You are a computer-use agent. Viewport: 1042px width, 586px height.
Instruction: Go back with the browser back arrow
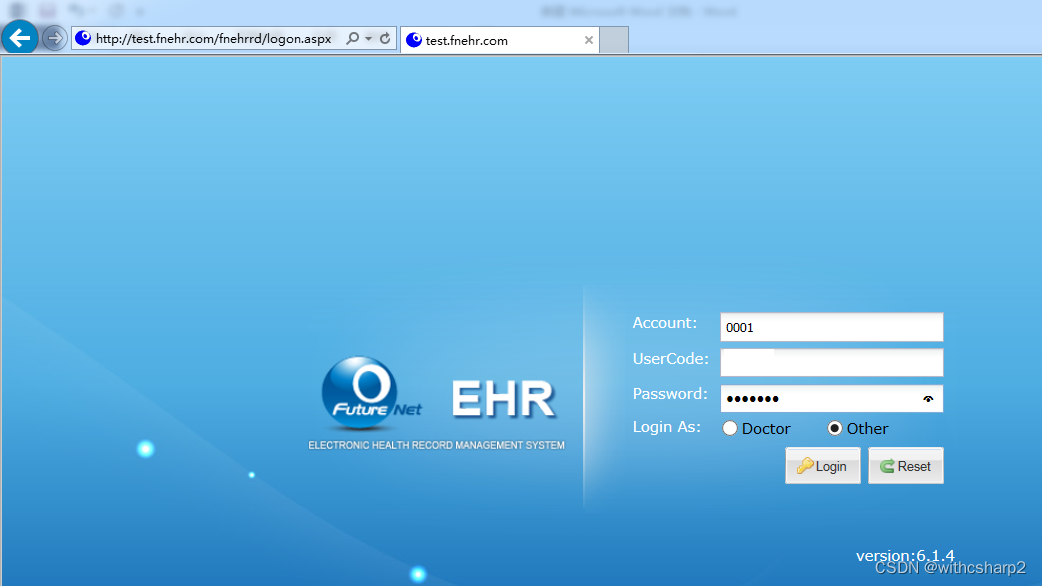click(20, 37)
